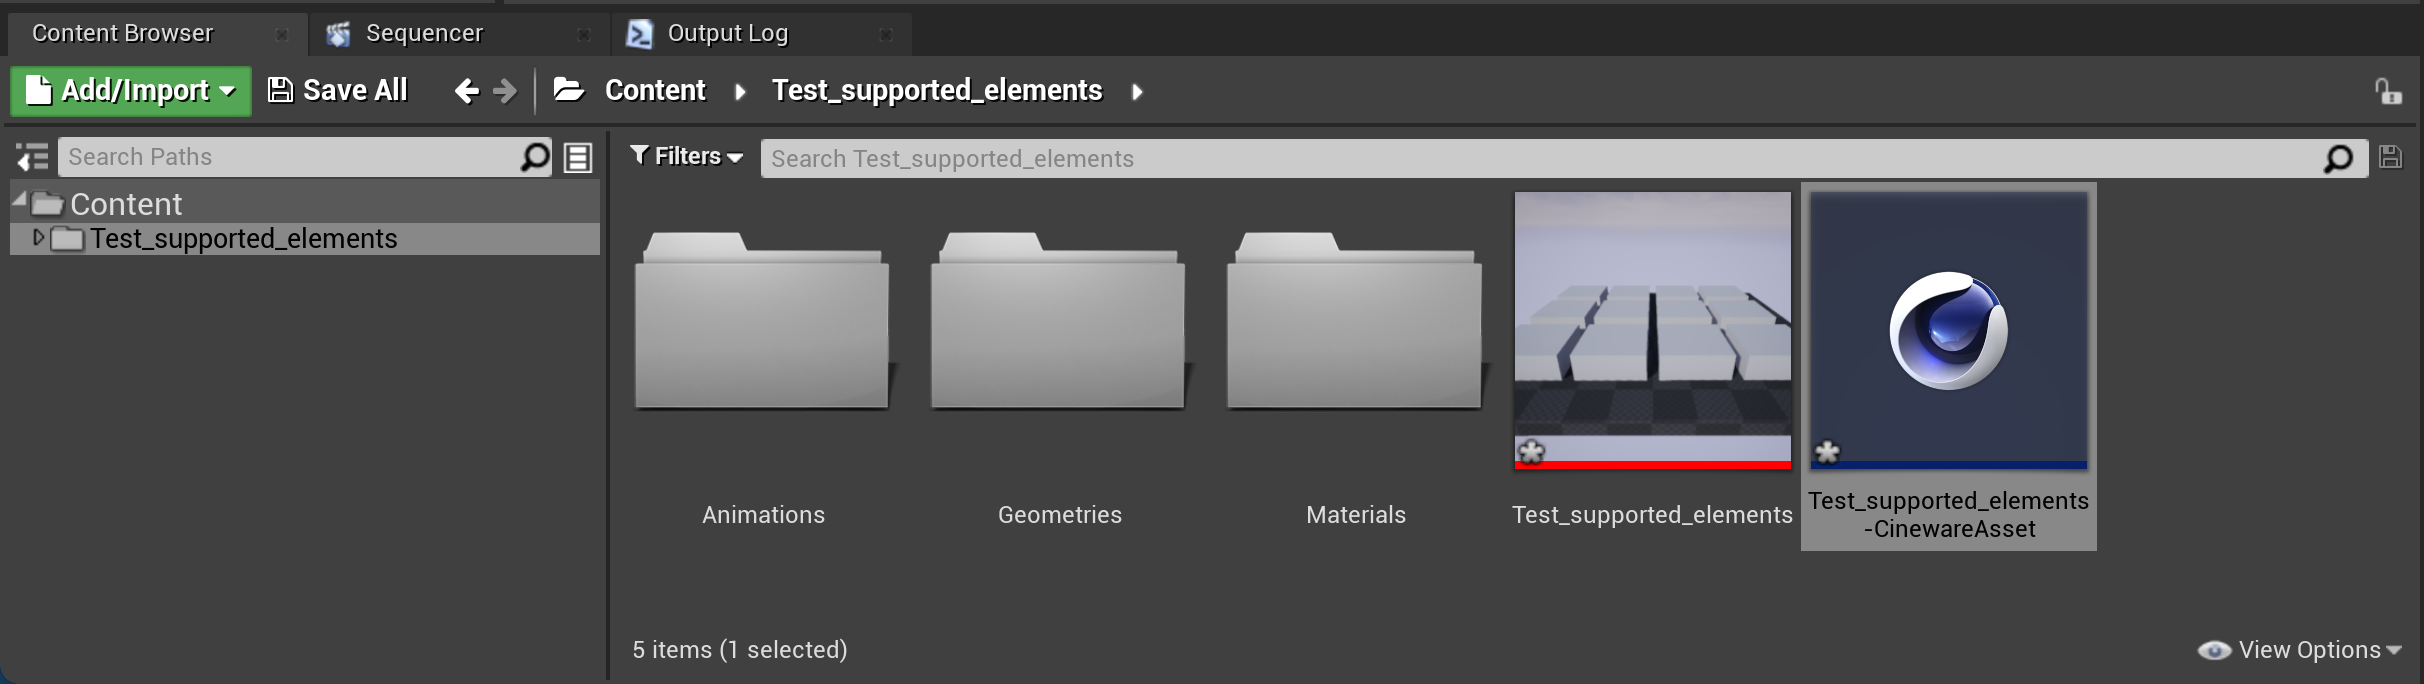Viewport: 2424px width, 684px height.
Task: Click the Materials folder label
Action: coord(1355,515)
